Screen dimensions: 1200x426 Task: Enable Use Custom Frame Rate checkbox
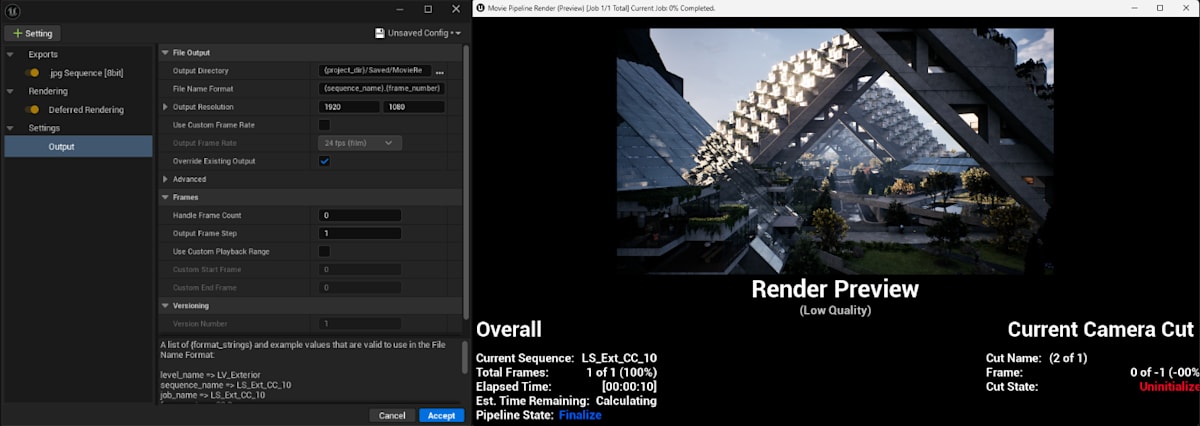(x=324, y=125)
